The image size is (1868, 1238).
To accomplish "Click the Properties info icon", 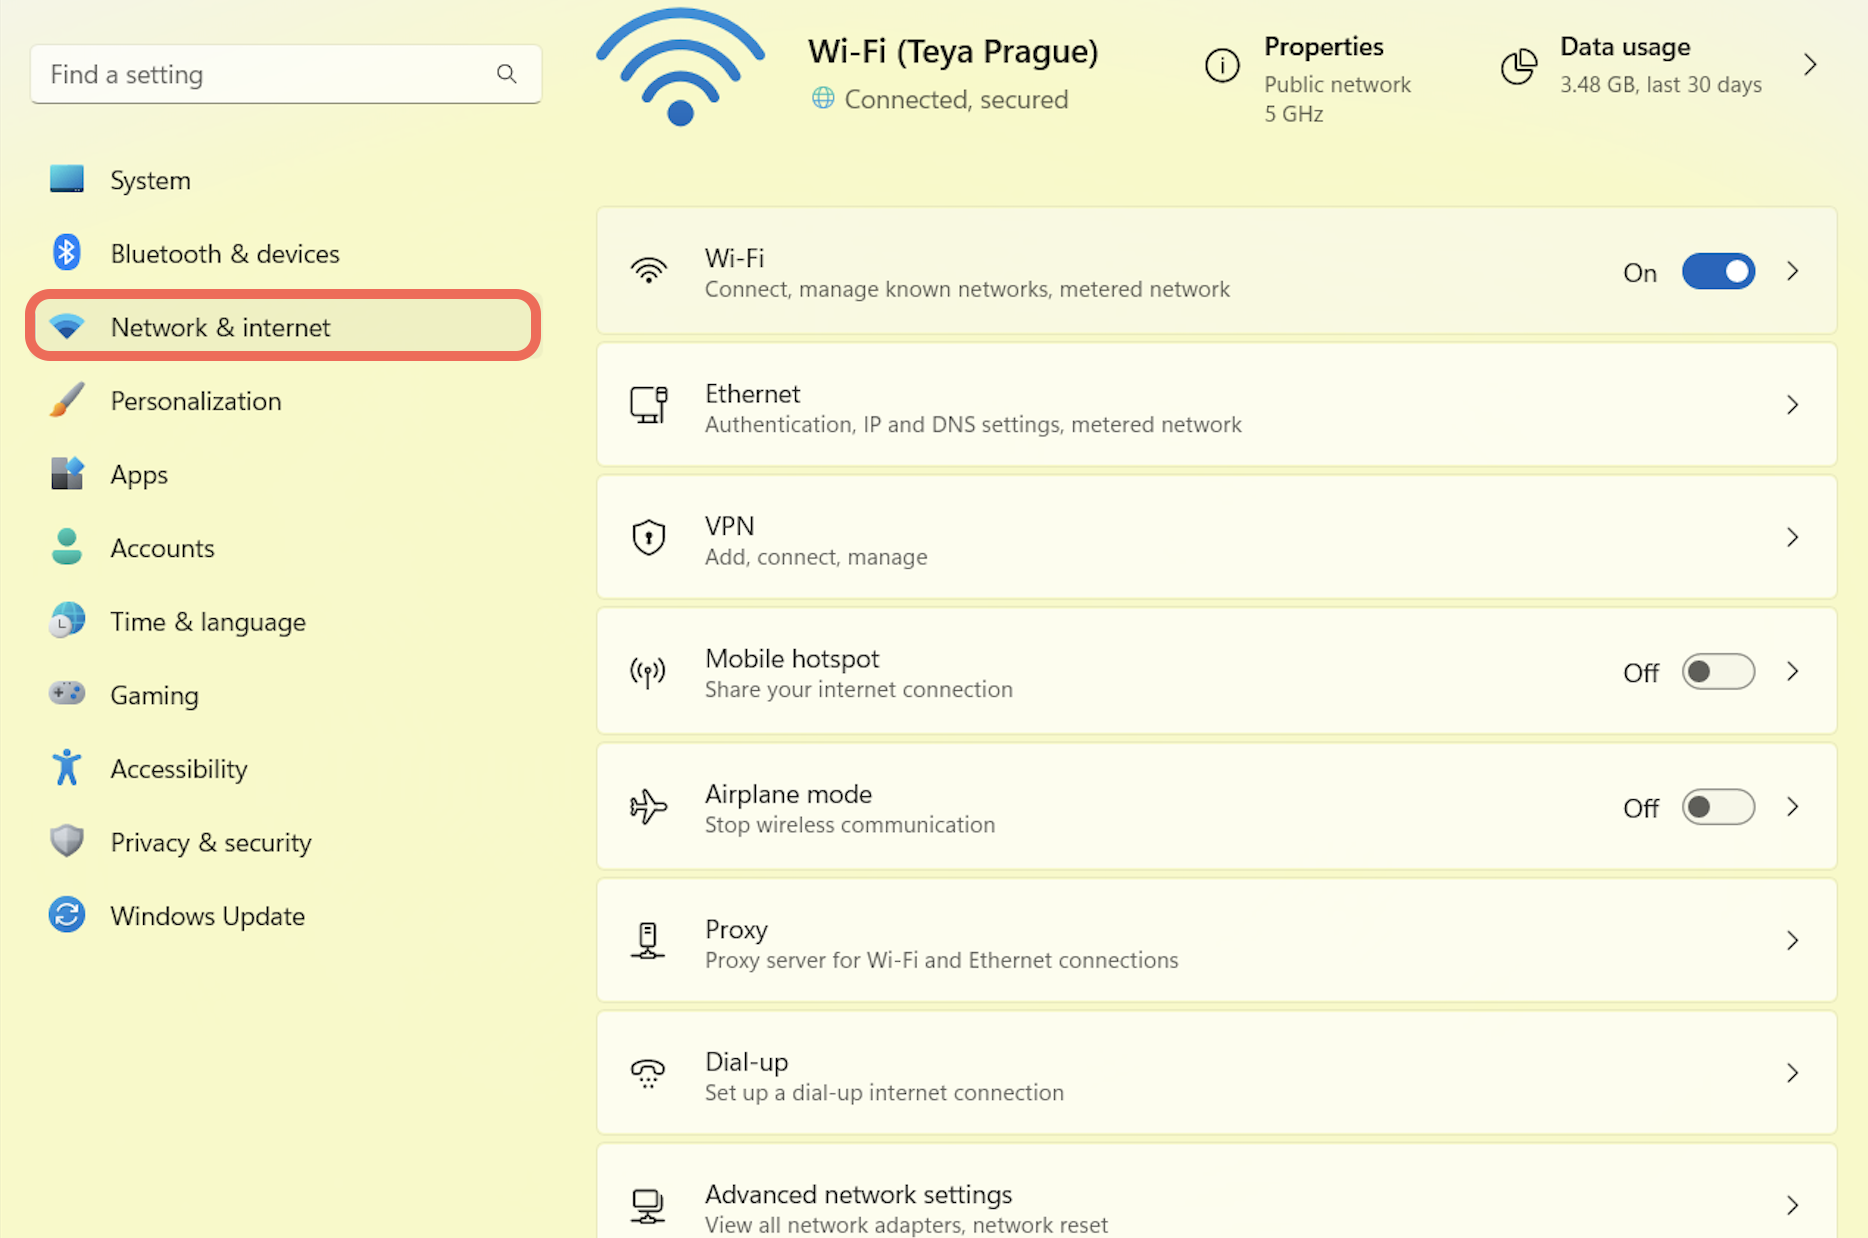I will coord(1221,66).
